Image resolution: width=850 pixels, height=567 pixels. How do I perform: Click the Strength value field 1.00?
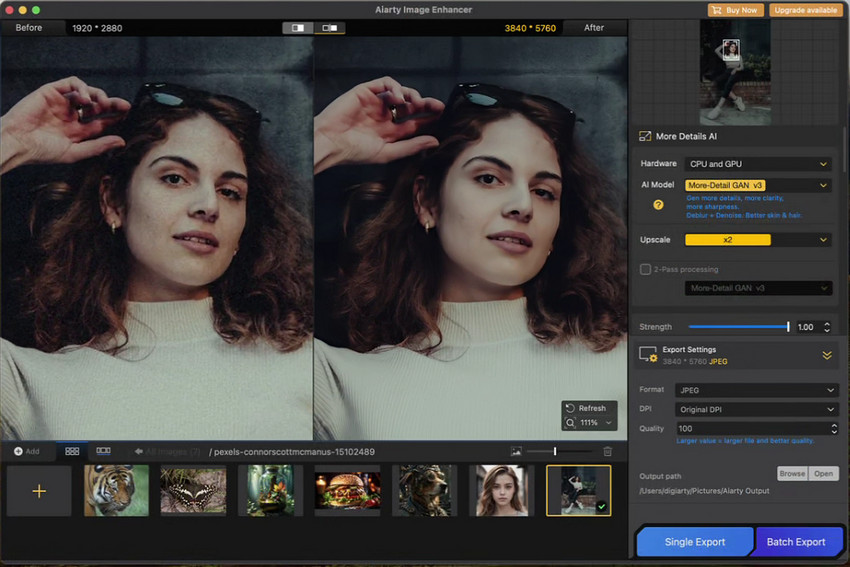pyautogui.click(x=806, y=327)
